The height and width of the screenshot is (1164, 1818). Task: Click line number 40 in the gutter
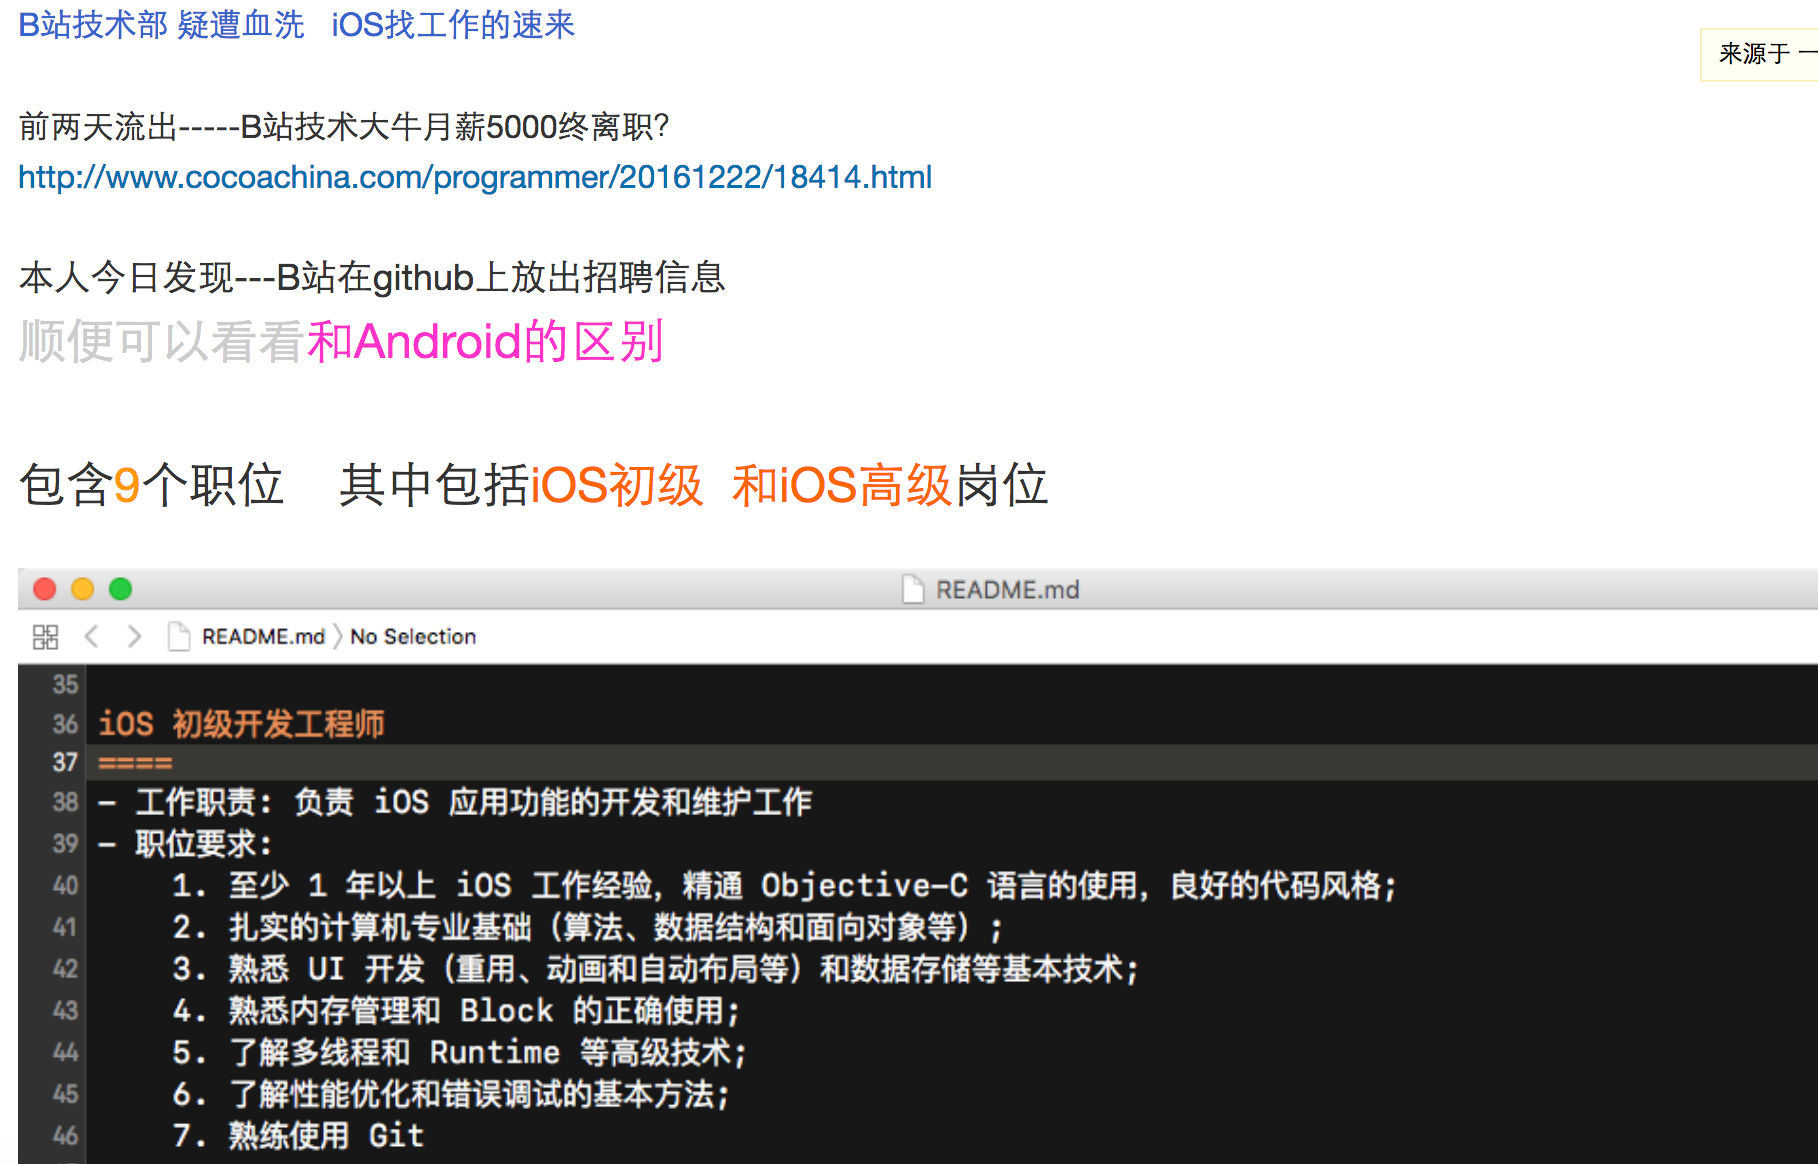(65, 886)
